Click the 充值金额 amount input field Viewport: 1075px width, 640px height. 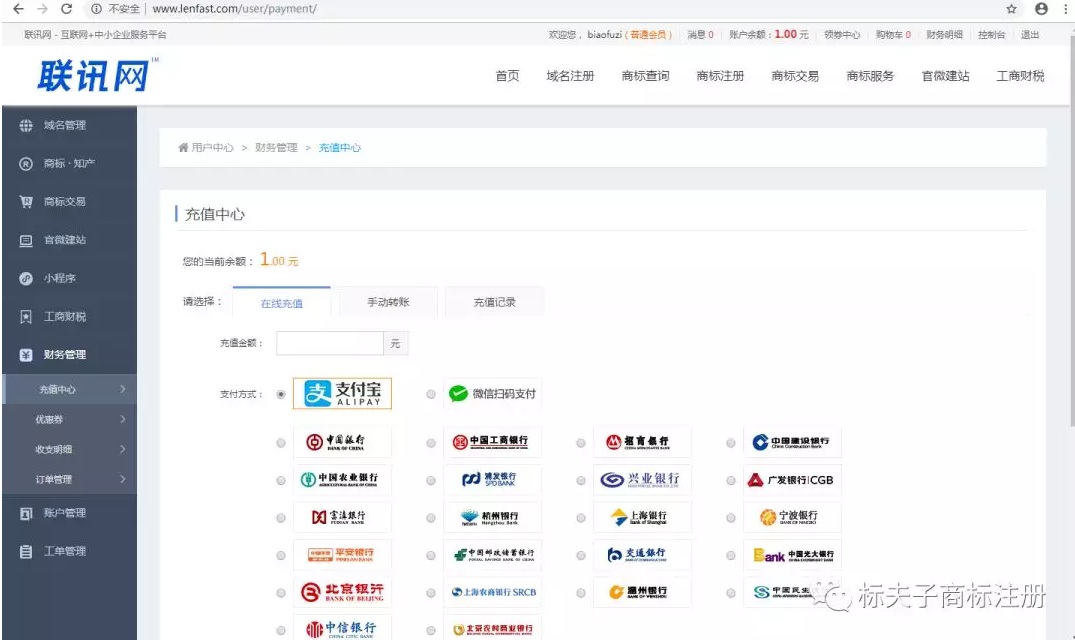[x=330, y=343]
